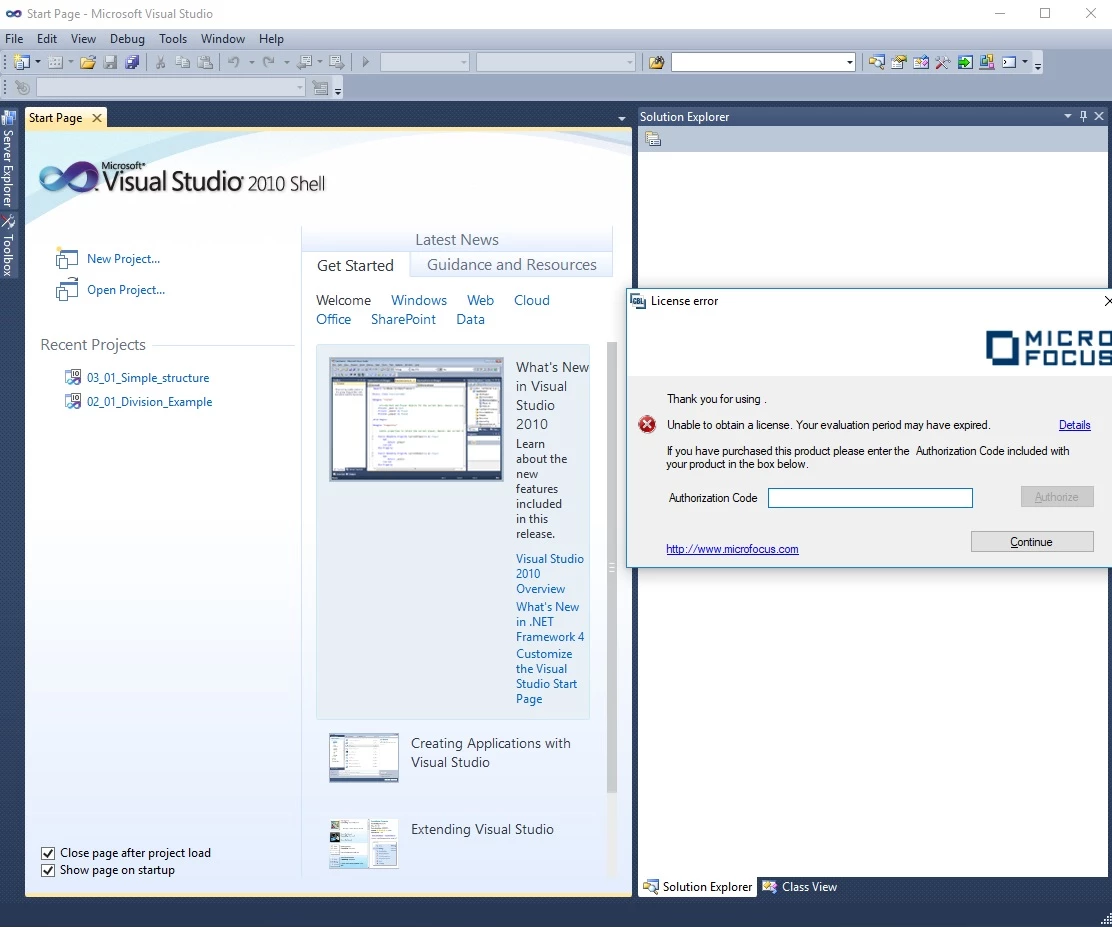Viewport: 1112px width, 927px height.
Task: Click the Details link in License error
Action: tap(1074, 425)
